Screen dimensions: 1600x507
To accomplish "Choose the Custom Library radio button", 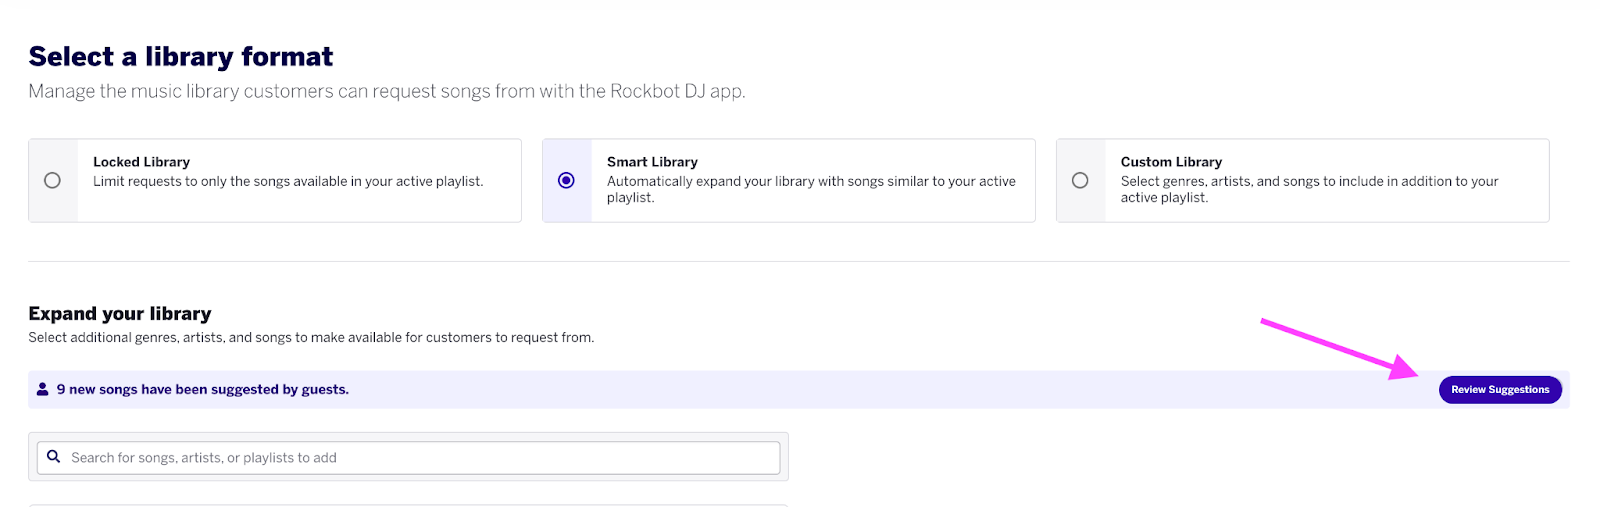I will coord(1080,181).
